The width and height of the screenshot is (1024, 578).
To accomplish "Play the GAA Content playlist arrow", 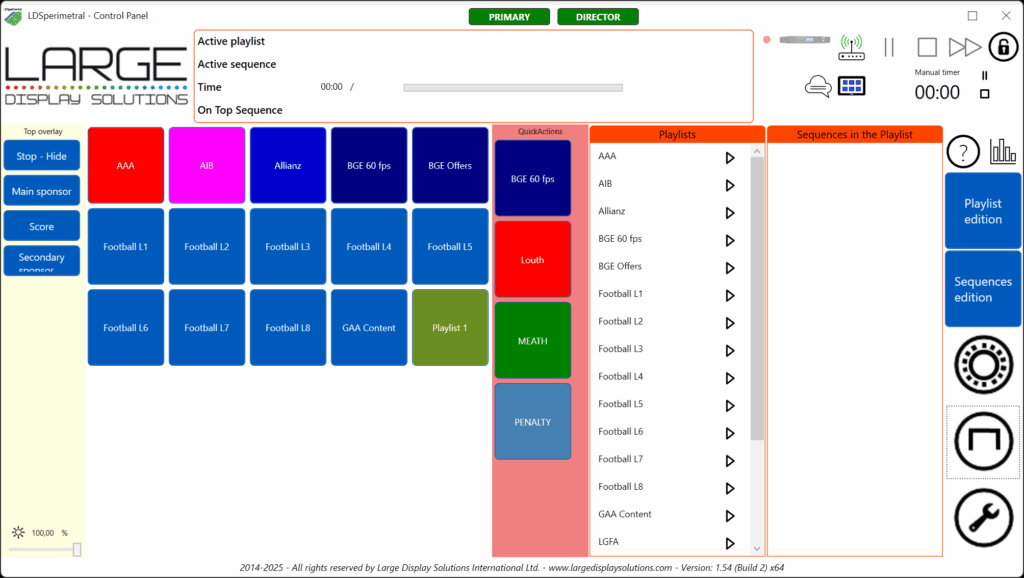I will click(x=730, y=515).
